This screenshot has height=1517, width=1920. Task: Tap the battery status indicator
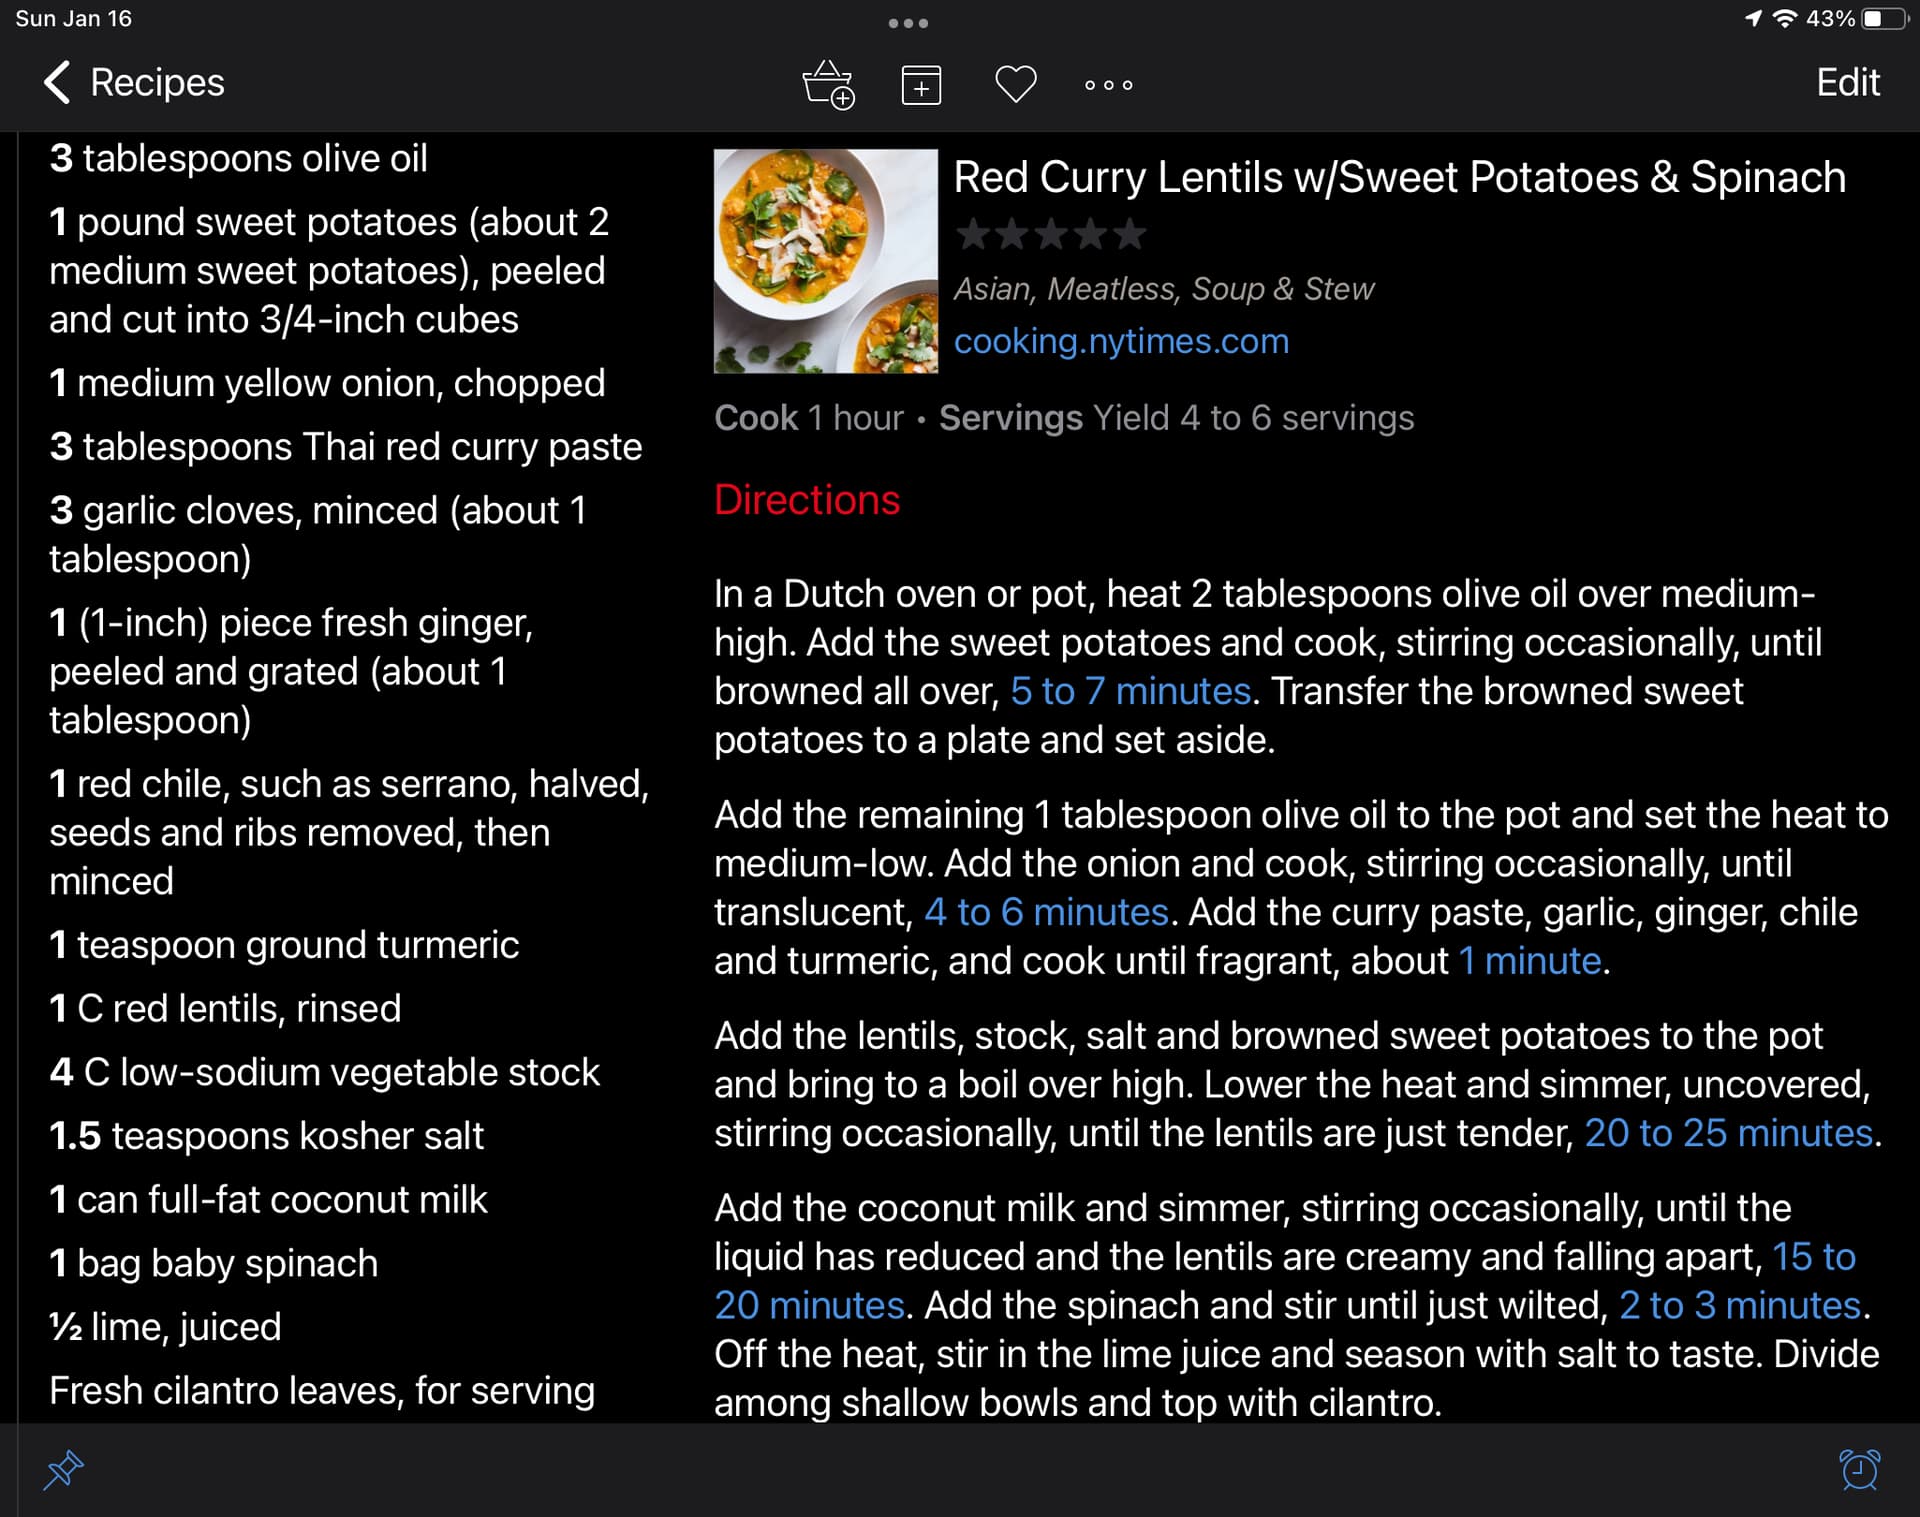[1884, 19]
